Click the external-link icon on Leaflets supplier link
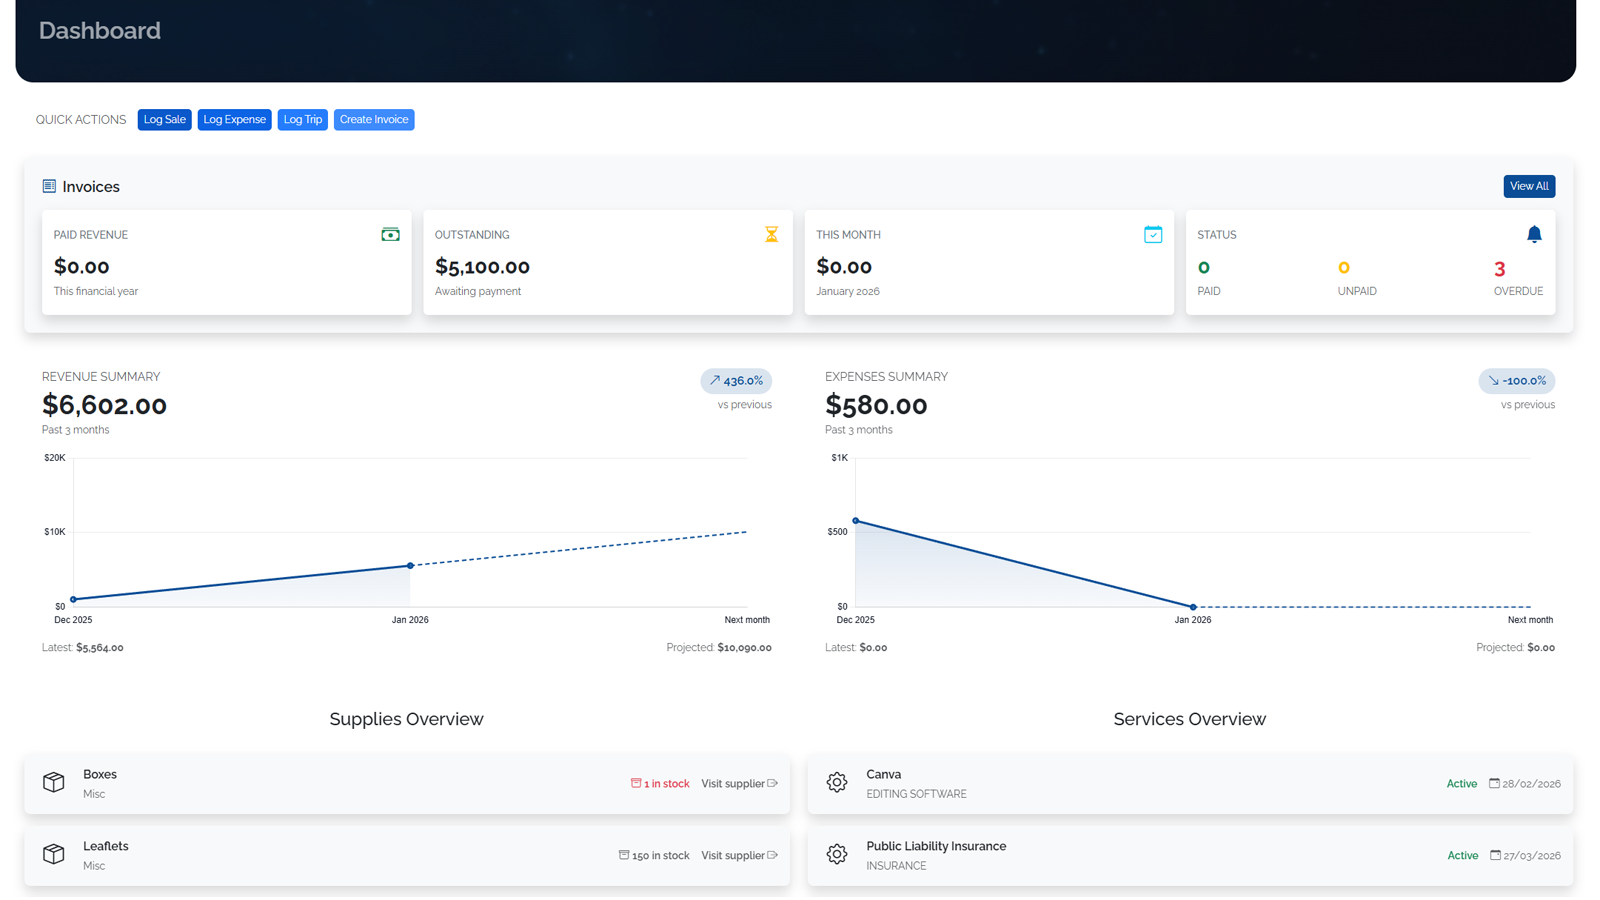Screen dimensions: 1600x900 point(773,855)
